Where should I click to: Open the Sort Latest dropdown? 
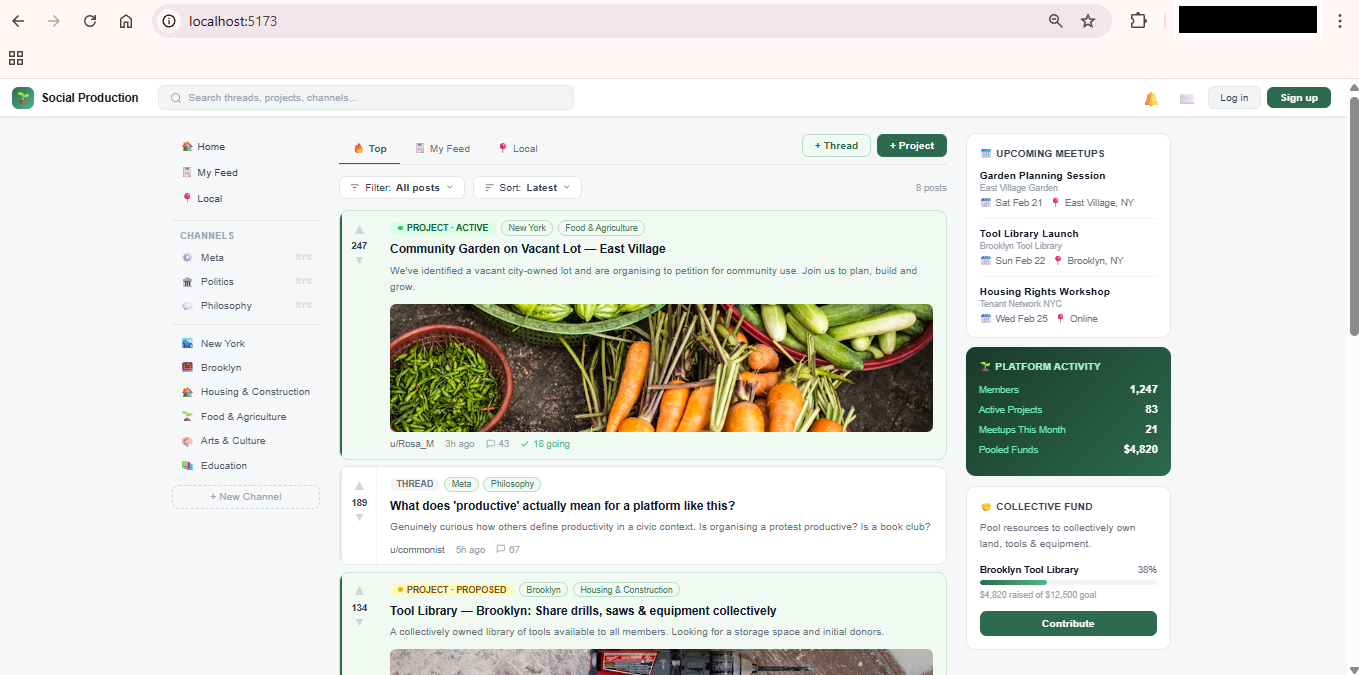point(527,188)
